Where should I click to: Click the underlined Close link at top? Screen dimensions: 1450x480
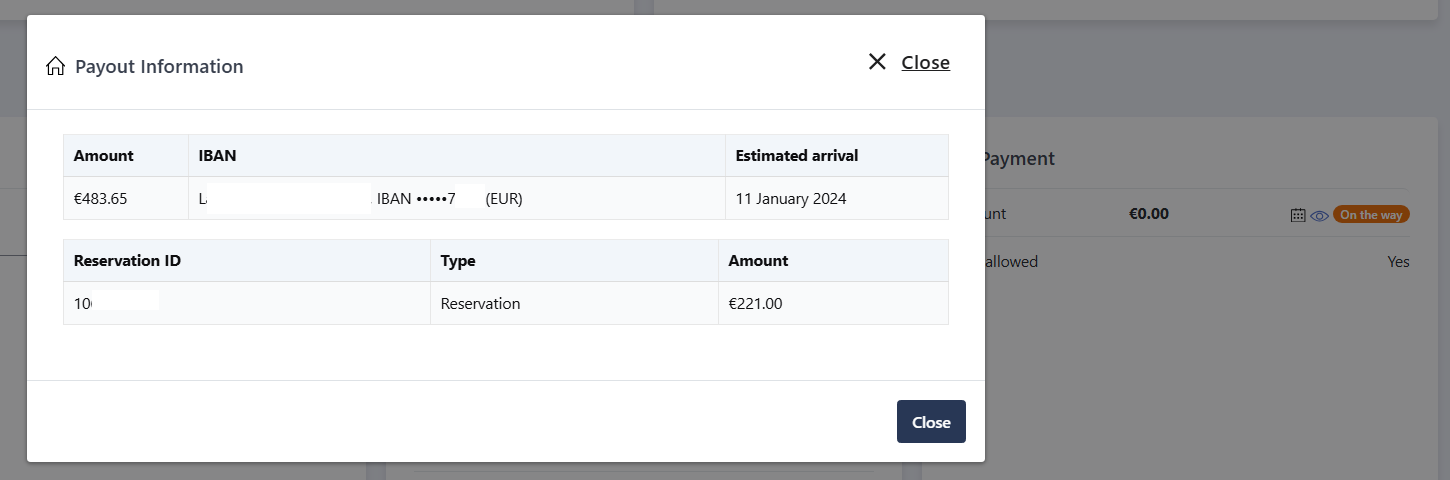(926, 62)
